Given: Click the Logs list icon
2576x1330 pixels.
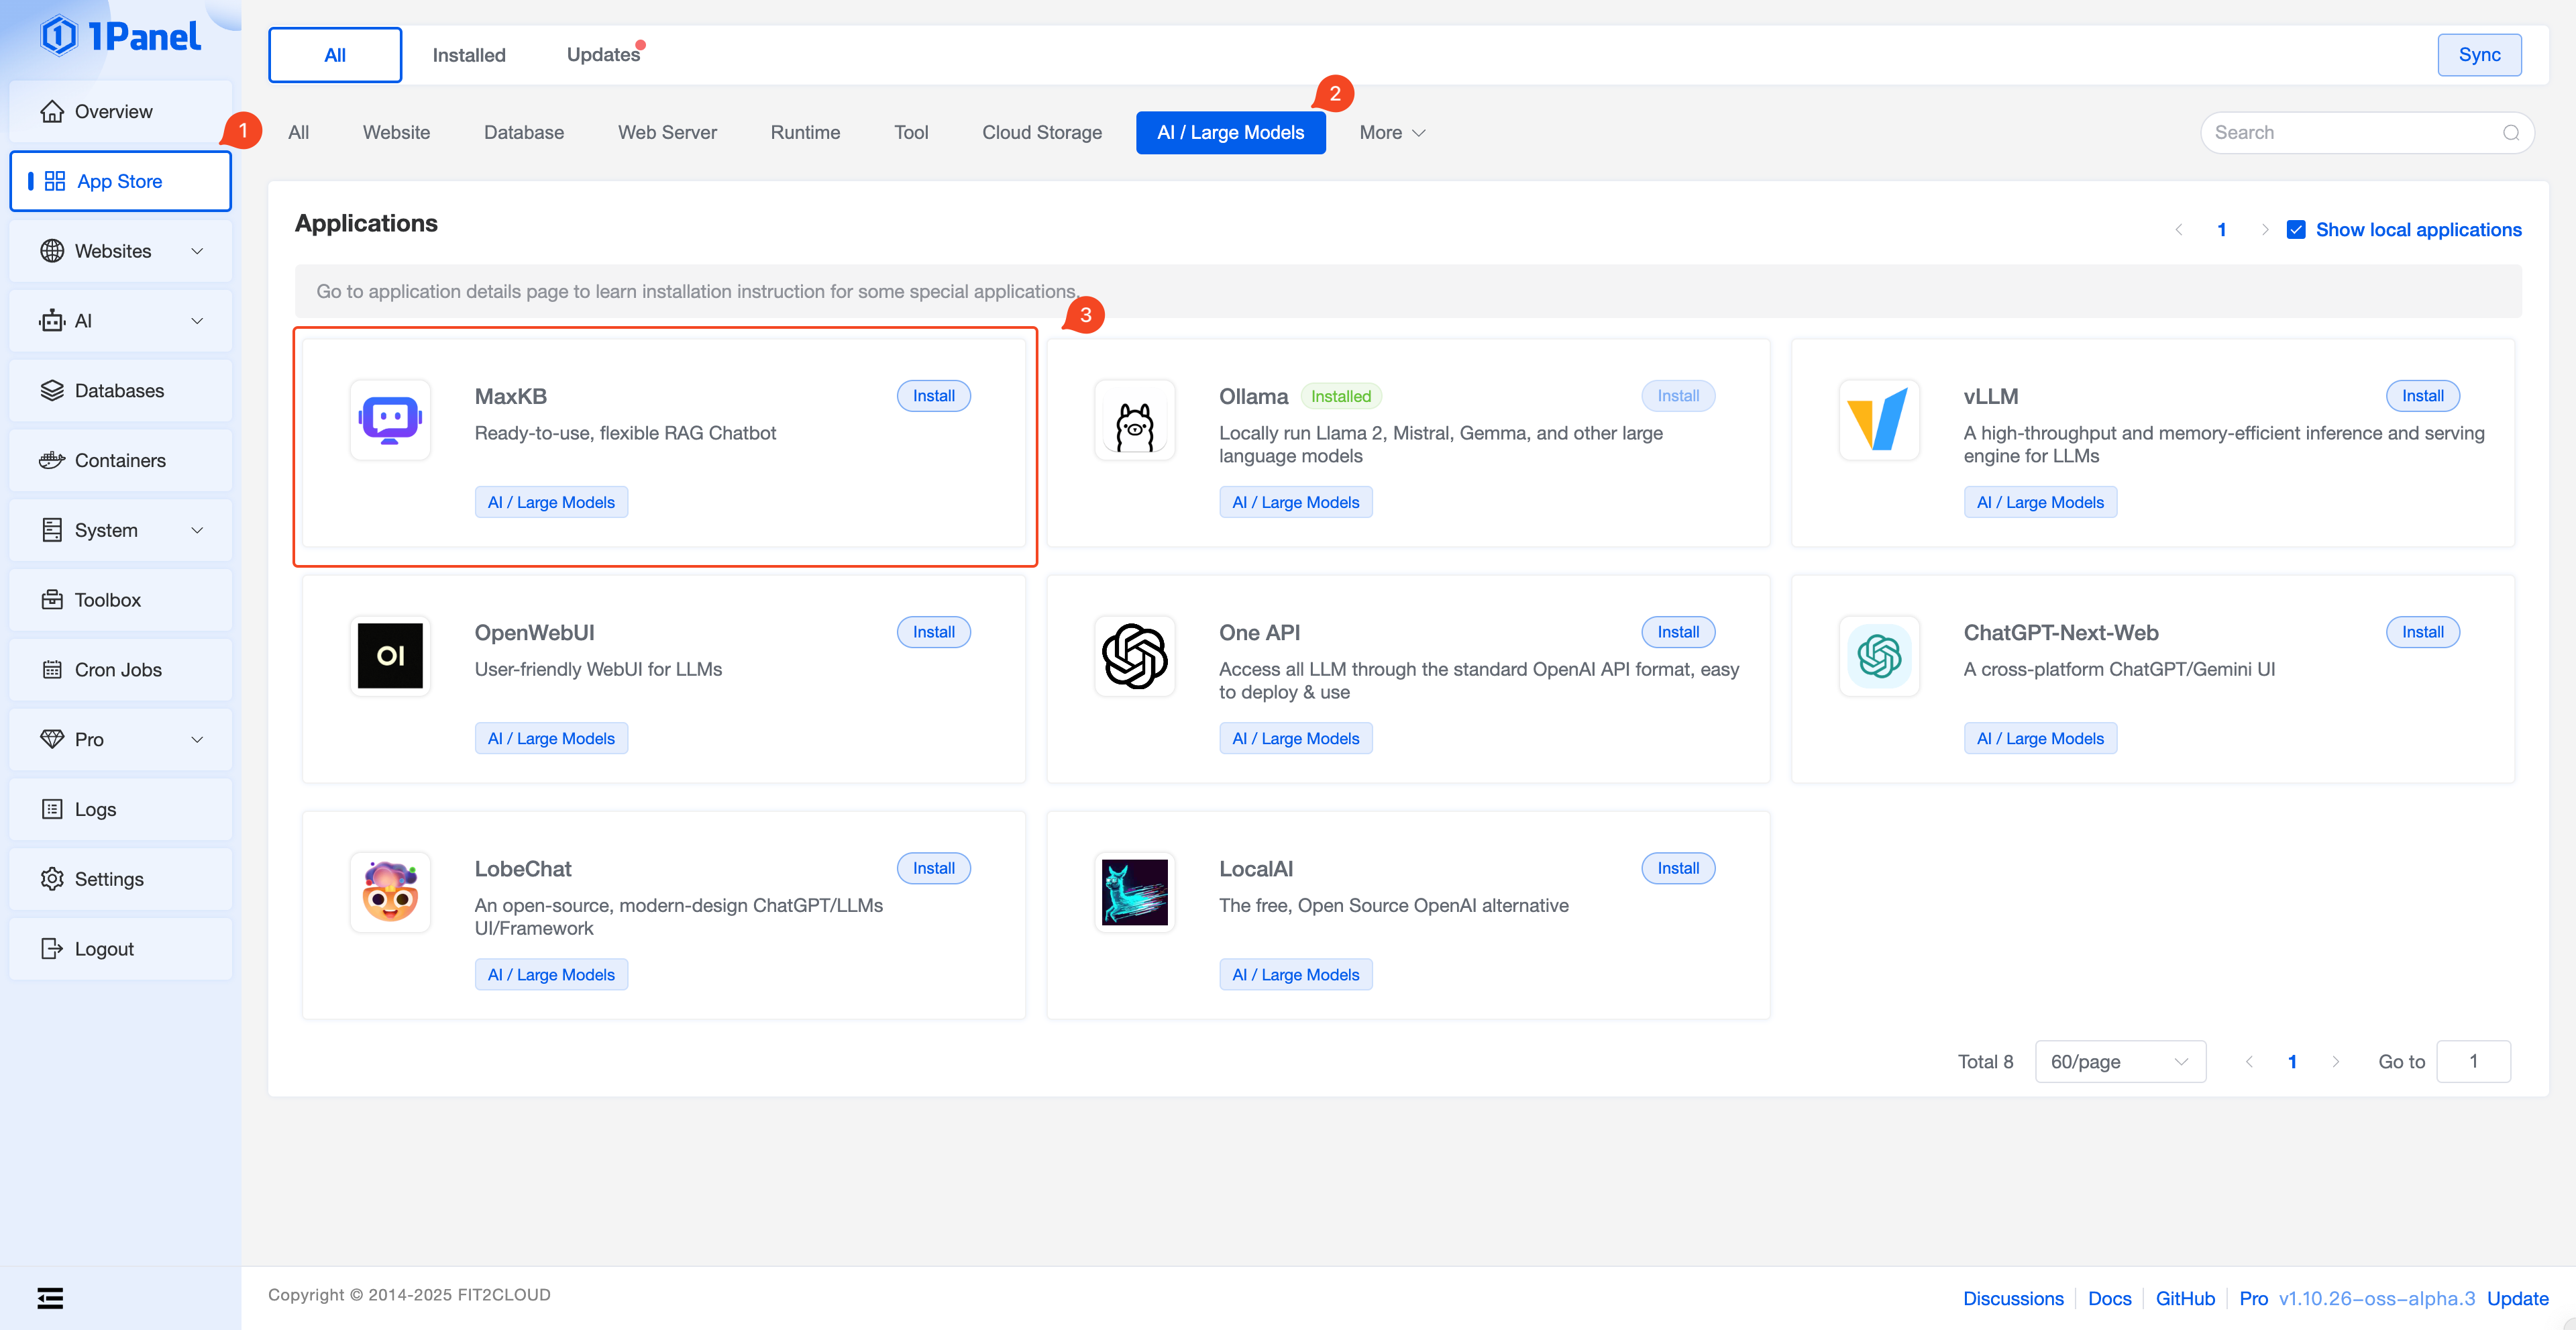Looking at the screenshot, I should click(52, 809).
